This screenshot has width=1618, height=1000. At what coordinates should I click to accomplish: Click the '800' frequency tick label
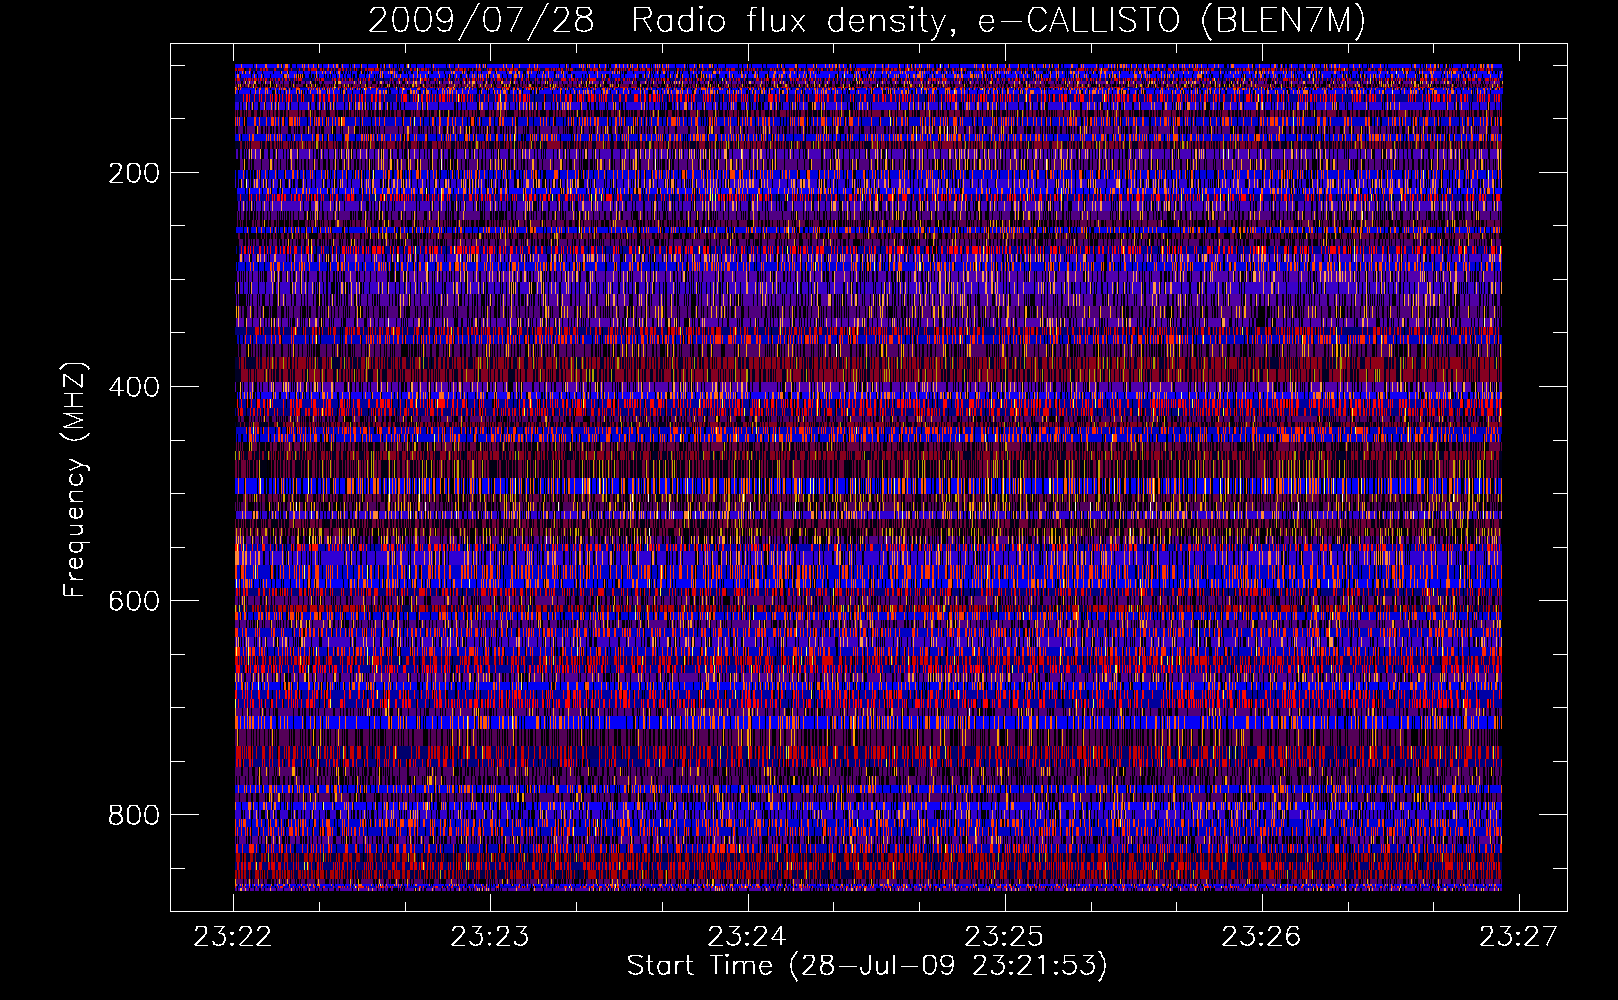pyautogui.click(x=134, y=815)
